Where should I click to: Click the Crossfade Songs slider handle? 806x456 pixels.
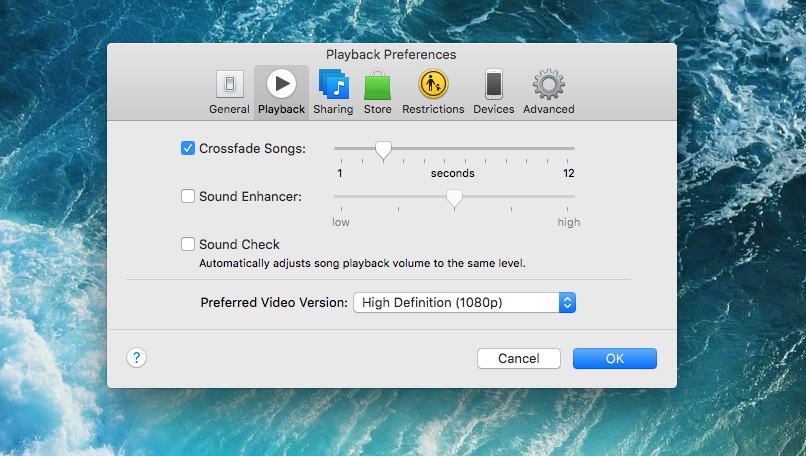[382, 149]
